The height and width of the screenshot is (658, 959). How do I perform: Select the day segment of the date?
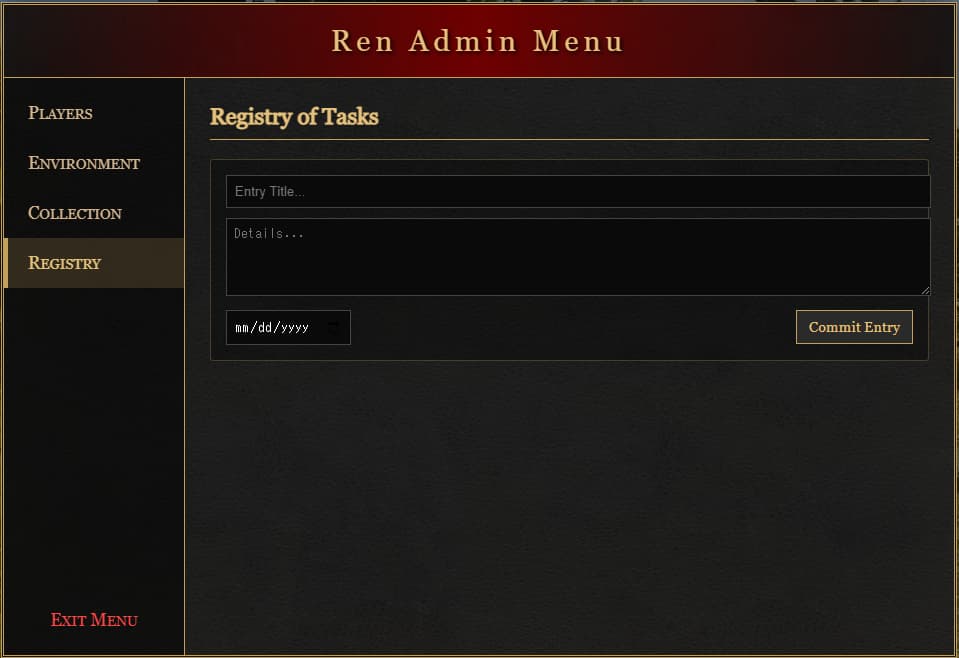click(265, 328)
